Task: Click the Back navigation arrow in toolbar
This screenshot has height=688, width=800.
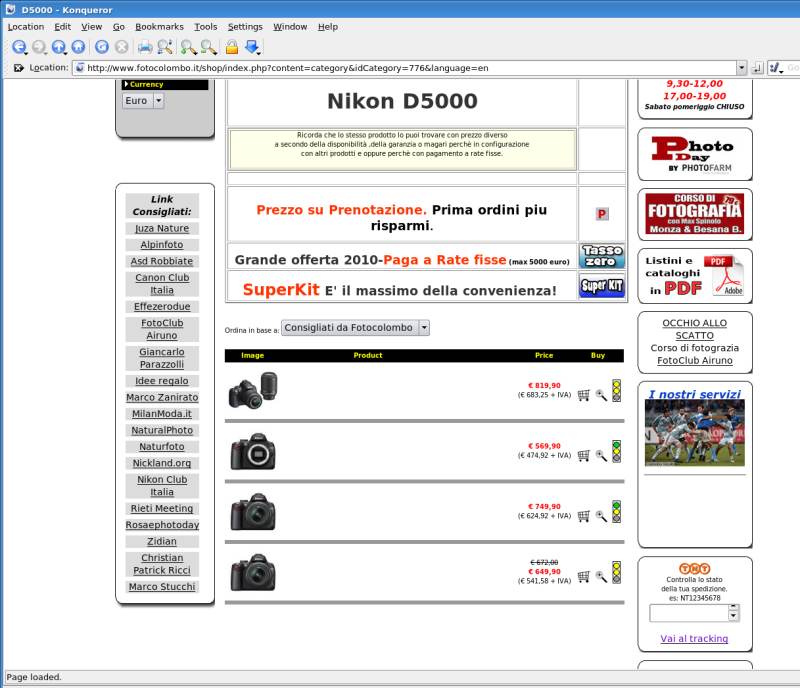Action: click(x=19, y=47)
